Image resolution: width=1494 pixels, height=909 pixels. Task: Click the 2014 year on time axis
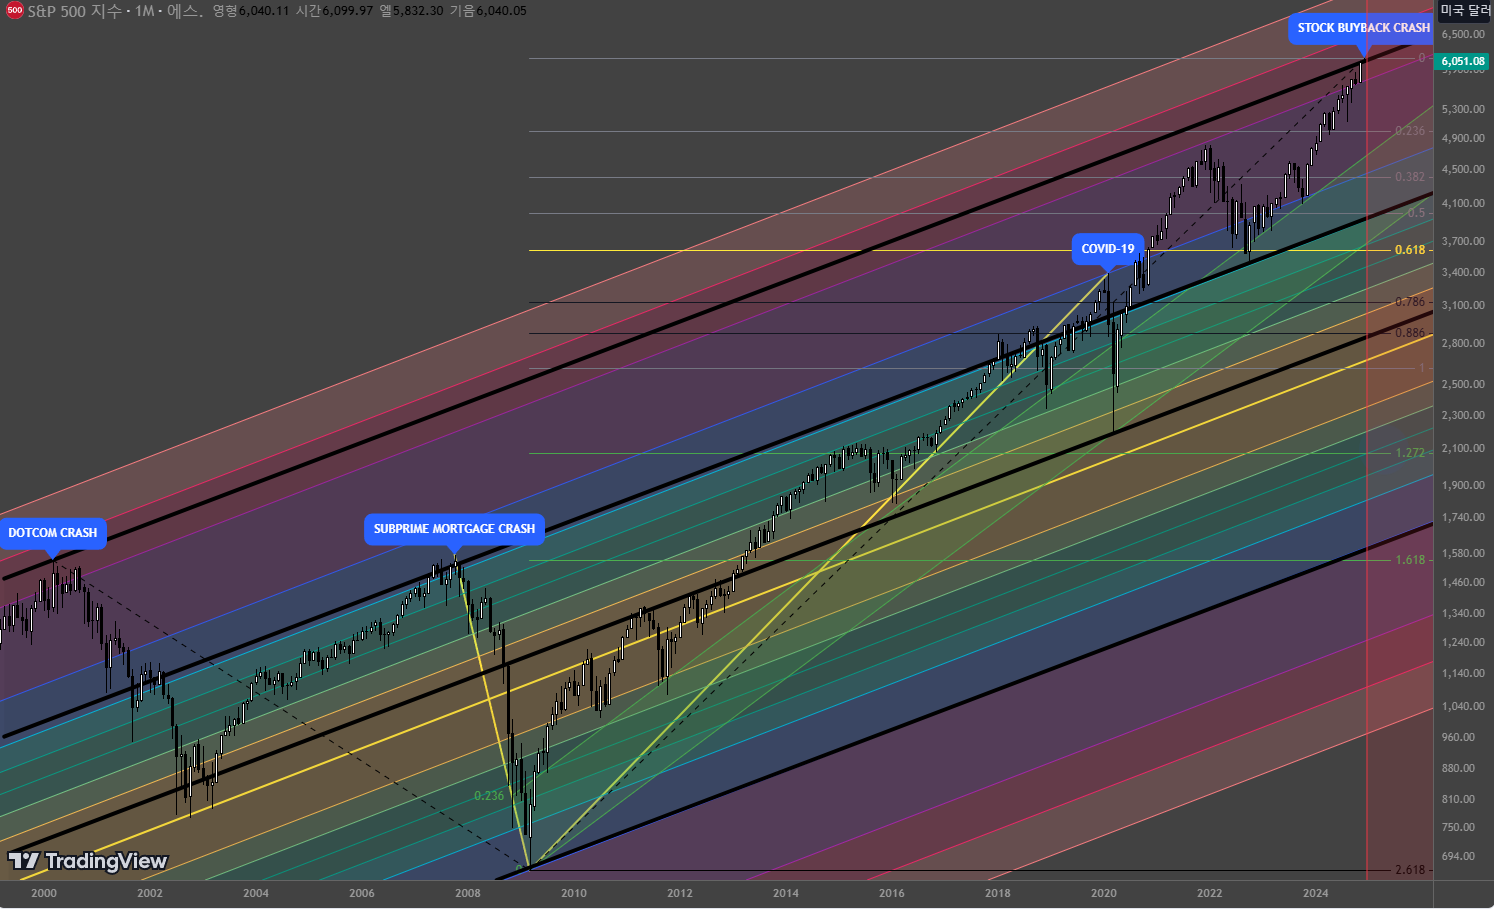click(x=786, y=893)
